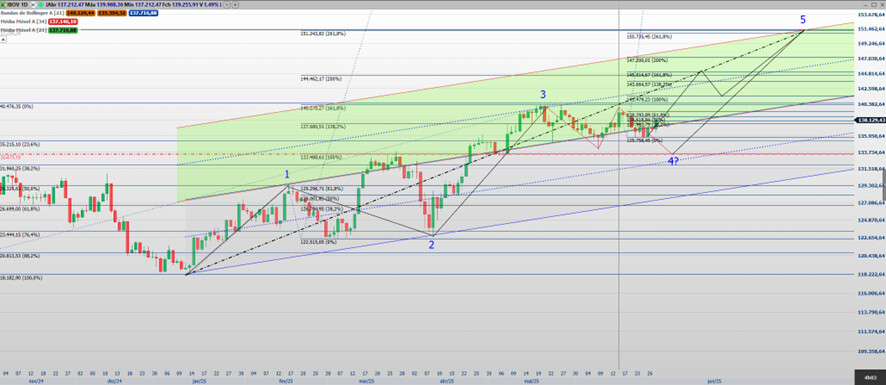Select the Elliott wave label 5
Image resolution: width=886 pixels, height=385 pixels.
click(803, 19)
